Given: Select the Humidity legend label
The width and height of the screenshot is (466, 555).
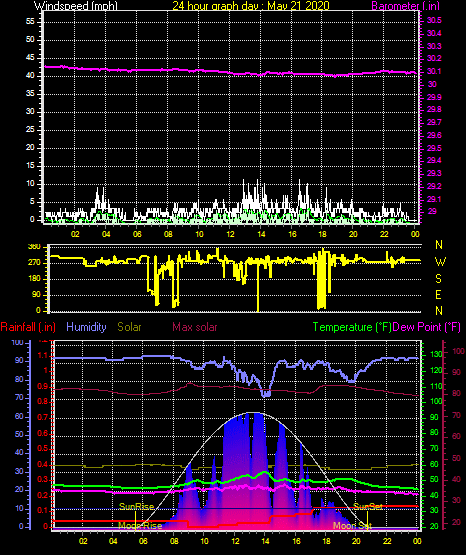Looking at the screenshot, I should click(86, 327).
